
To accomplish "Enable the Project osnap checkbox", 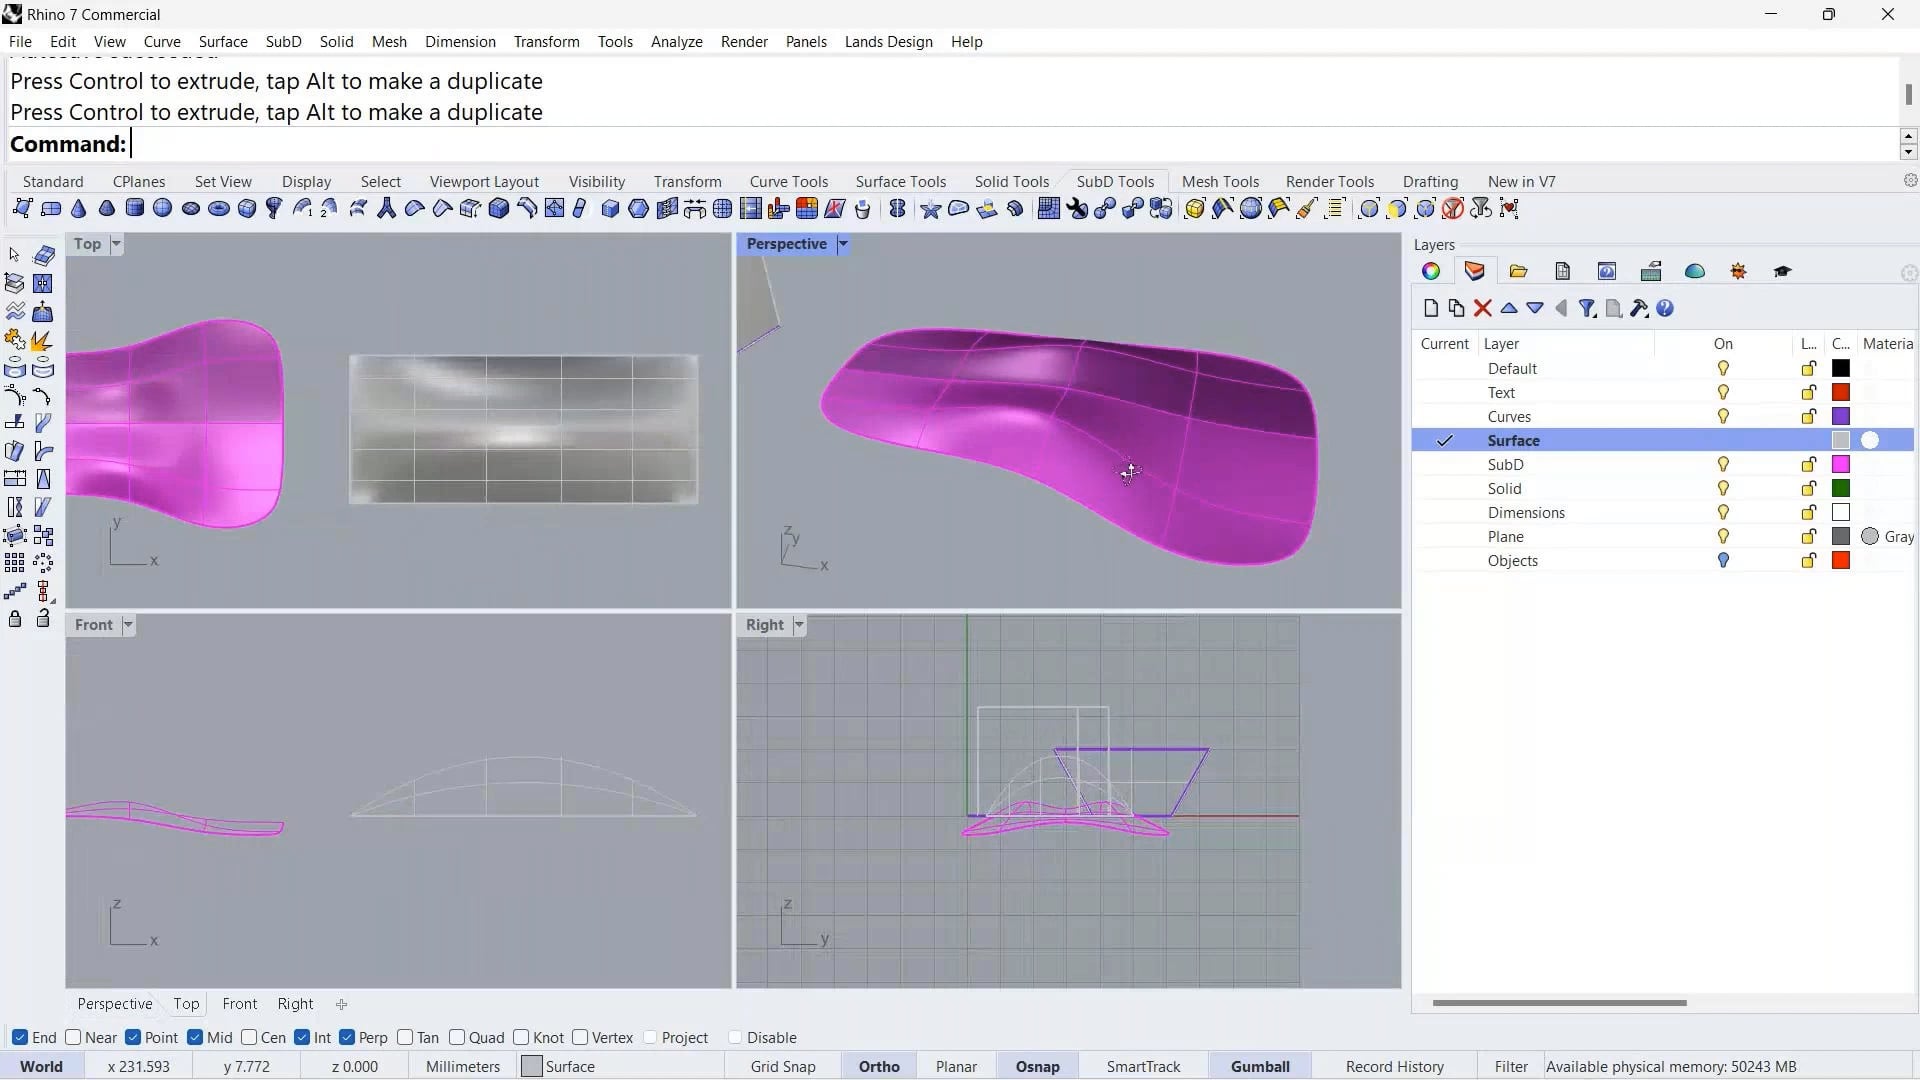I will [x=652, y=1037].
